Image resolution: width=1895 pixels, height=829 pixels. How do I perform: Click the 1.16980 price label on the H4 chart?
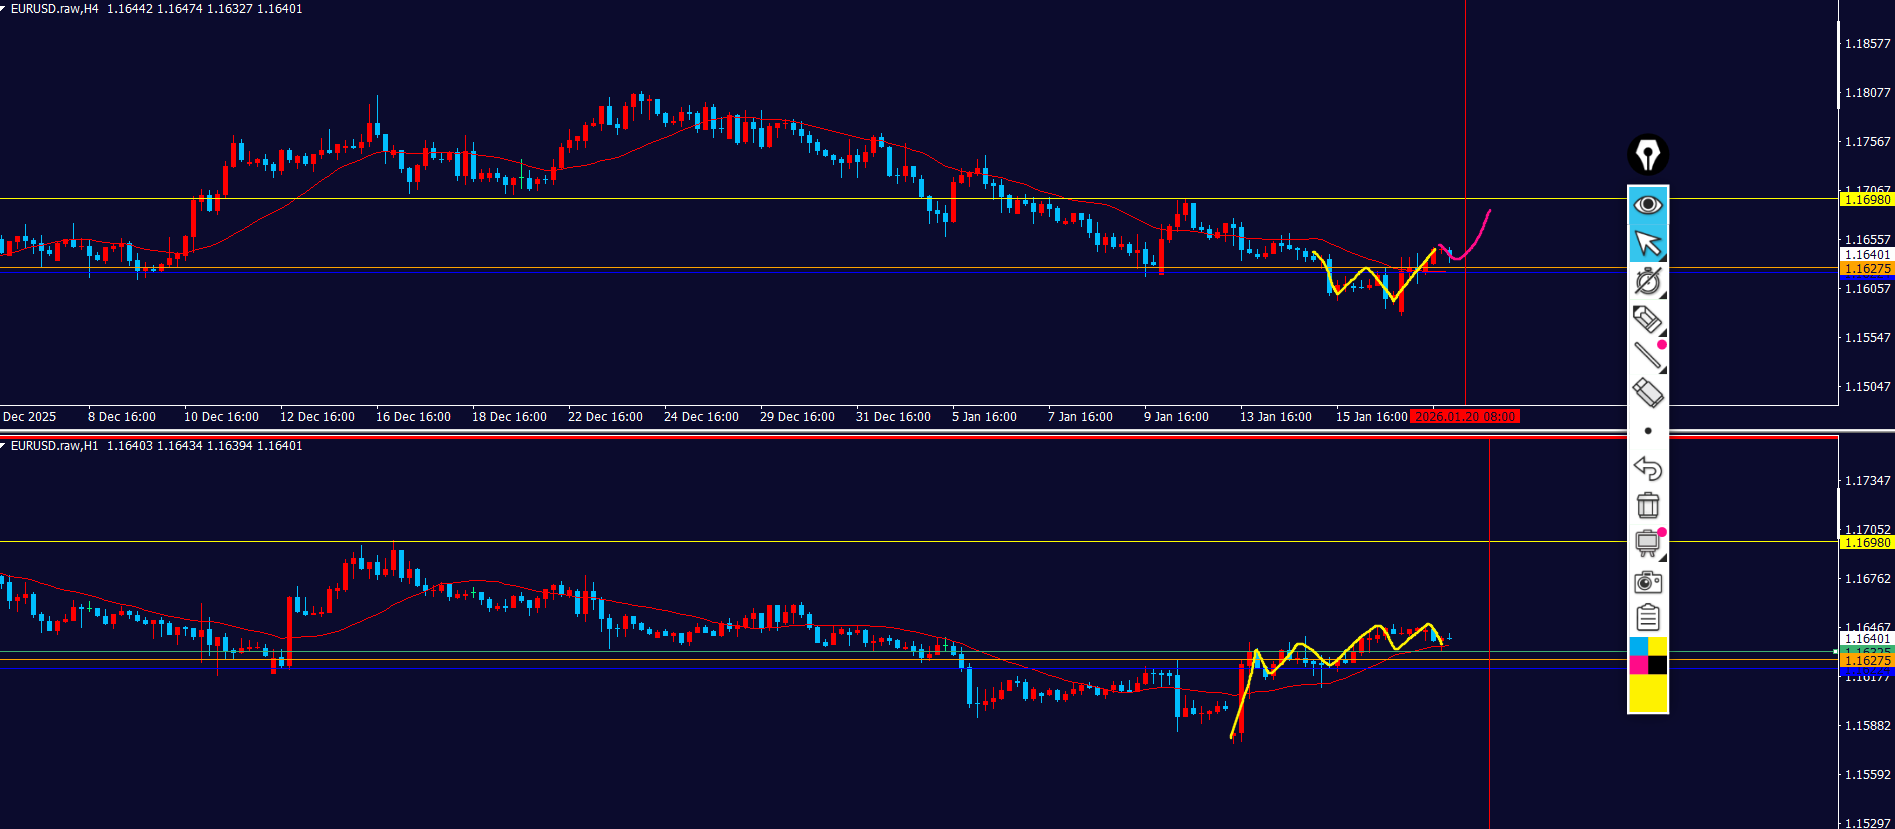pos(1867,200)
